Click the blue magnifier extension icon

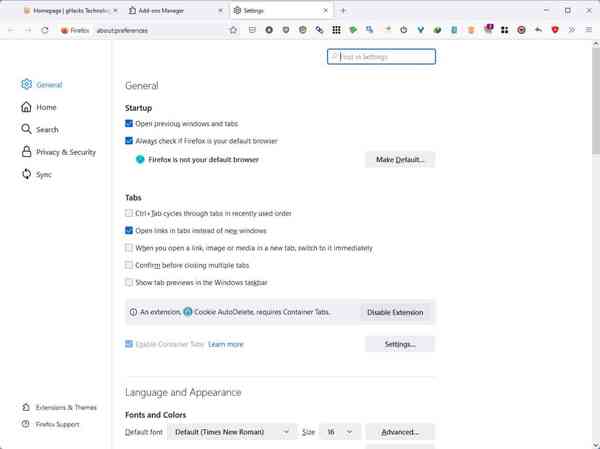[369, 30]
